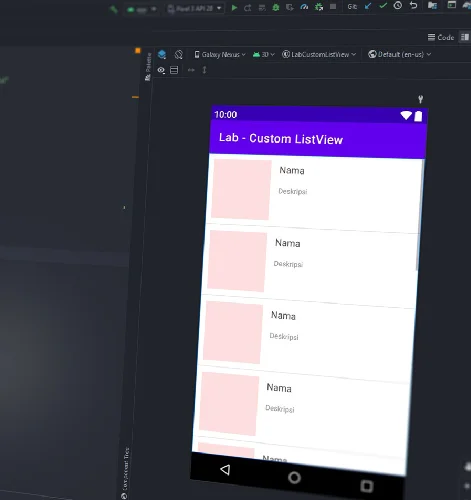The height and width of the screenshot is (500, 471).
Task: Switch to Code view mode
Action: click(x=441, y=37)
